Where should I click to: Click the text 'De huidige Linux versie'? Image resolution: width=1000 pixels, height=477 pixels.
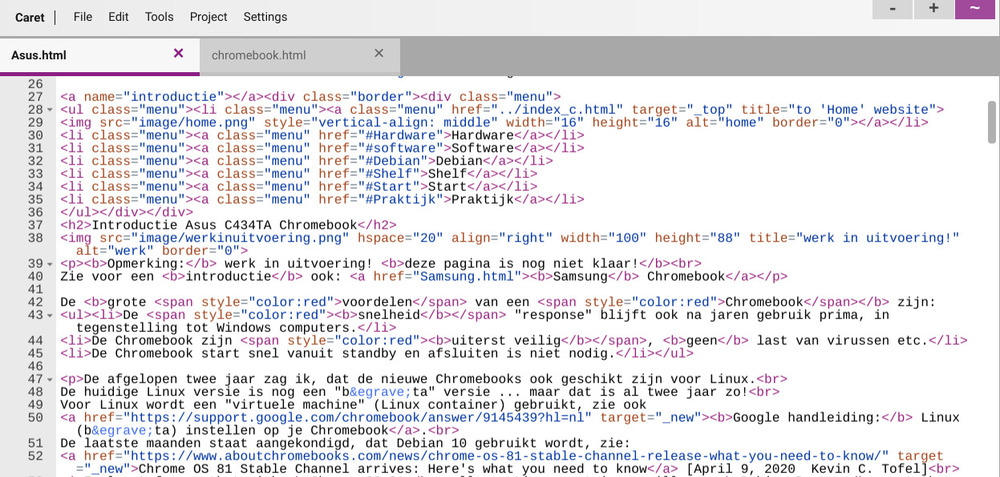pos(154,392)
